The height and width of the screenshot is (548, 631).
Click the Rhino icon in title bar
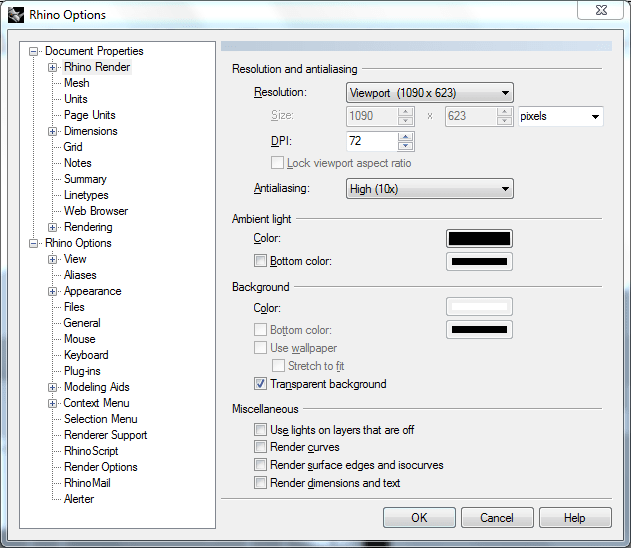(x=17, y=15)
